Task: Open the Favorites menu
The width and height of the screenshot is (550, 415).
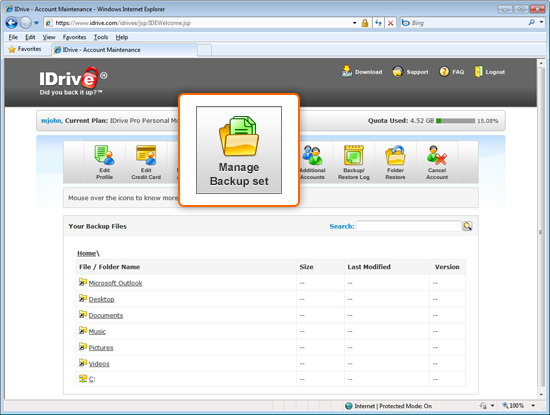Action: (x=74, y=37)
